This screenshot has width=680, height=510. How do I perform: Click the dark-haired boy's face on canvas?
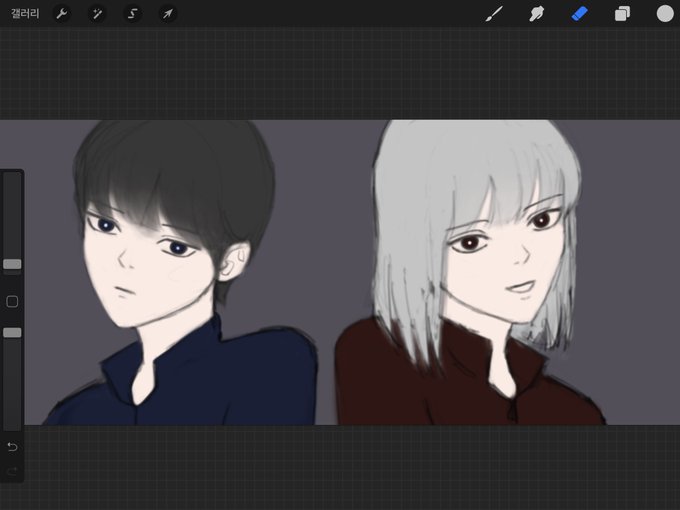coord(147,271)
